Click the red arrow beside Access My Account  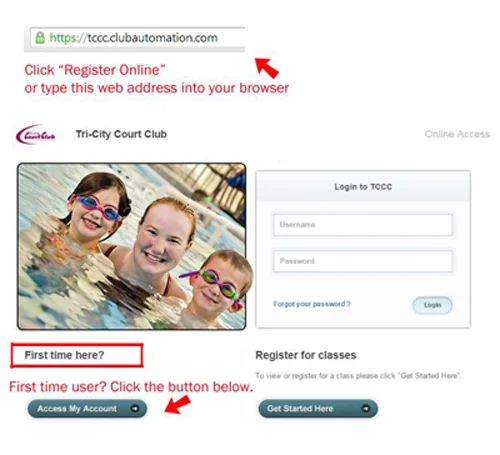click(x=178, y=404)
